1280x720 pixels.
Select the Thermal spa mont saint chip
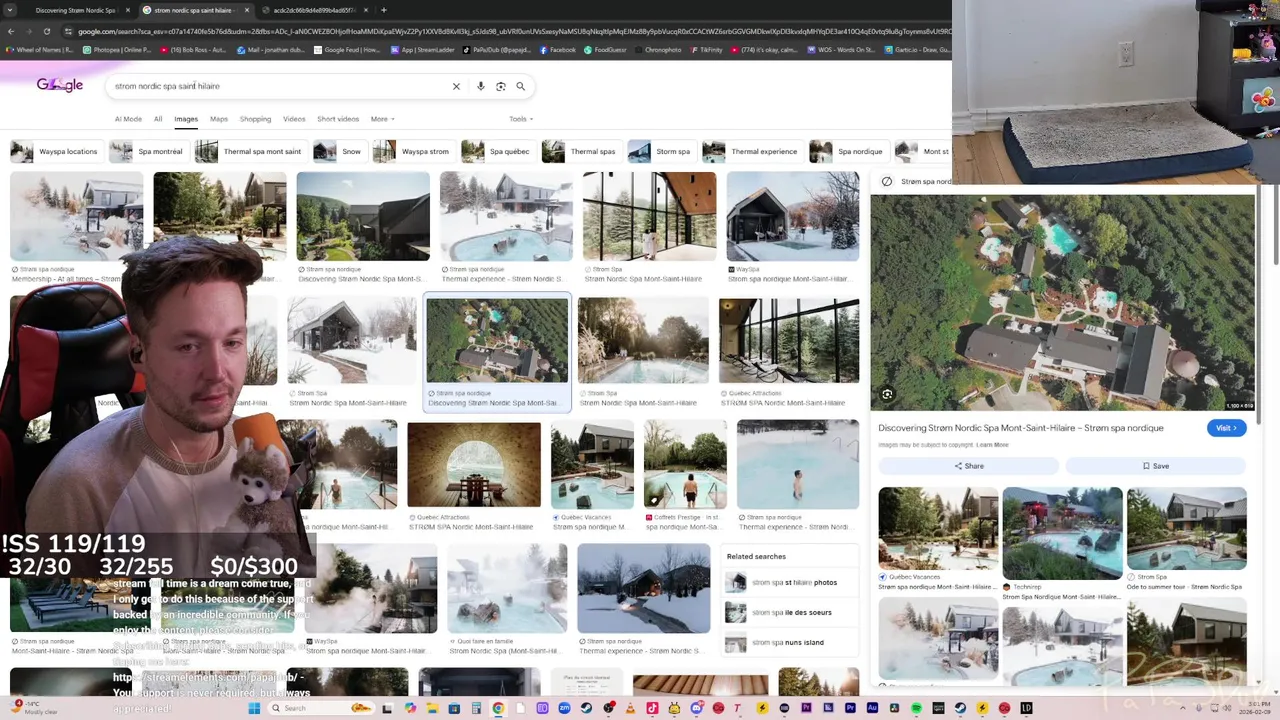[250, 152]
